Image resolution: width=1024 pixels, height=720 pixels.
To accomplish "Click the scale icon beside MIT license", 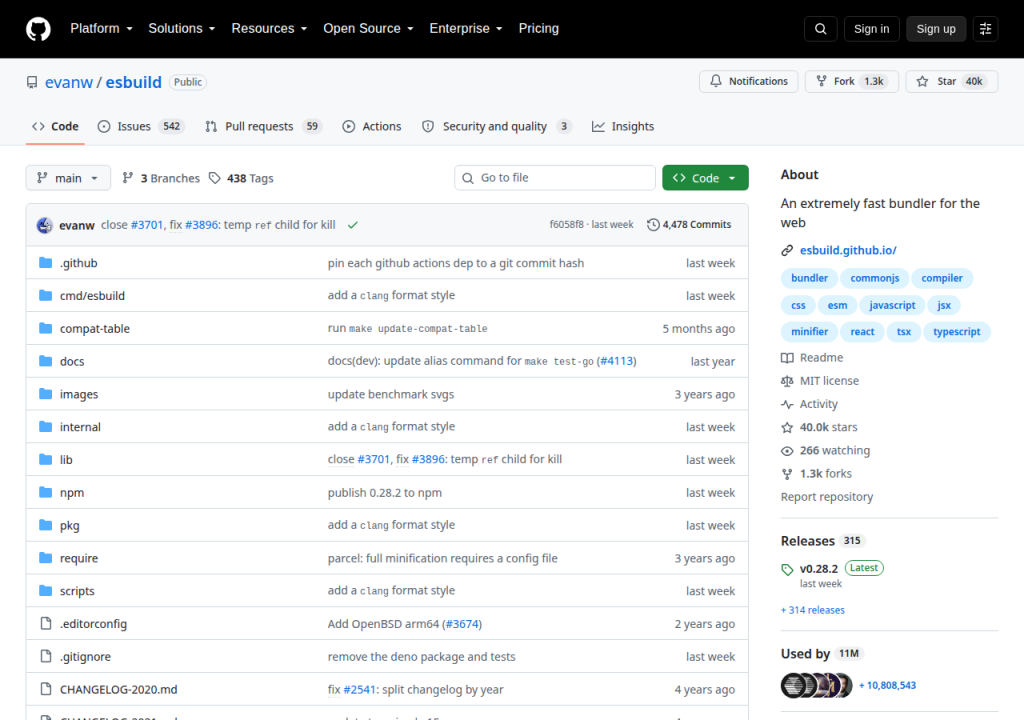I will click(x=787, y=381).
